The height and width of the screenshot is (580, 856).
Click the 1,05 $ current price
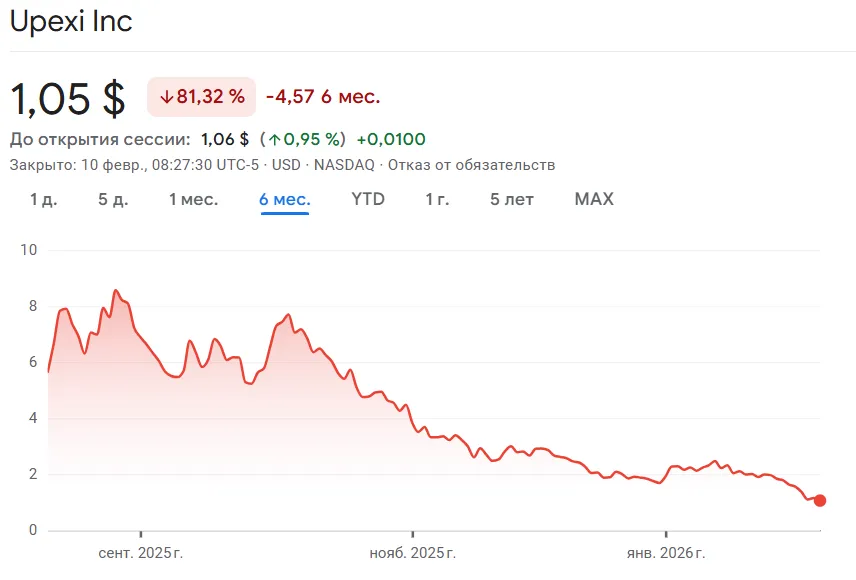click(x=68, y=98)
